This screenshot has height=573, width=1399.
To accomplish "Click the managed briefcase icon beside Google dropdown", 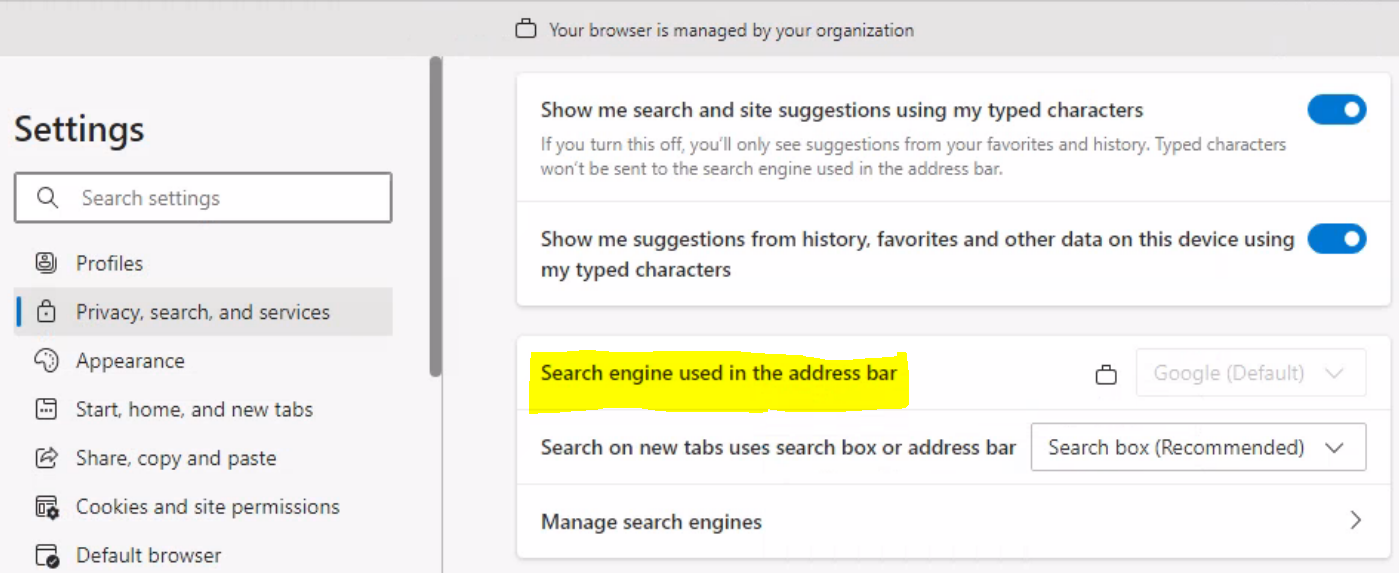I will pos(1106,375).
